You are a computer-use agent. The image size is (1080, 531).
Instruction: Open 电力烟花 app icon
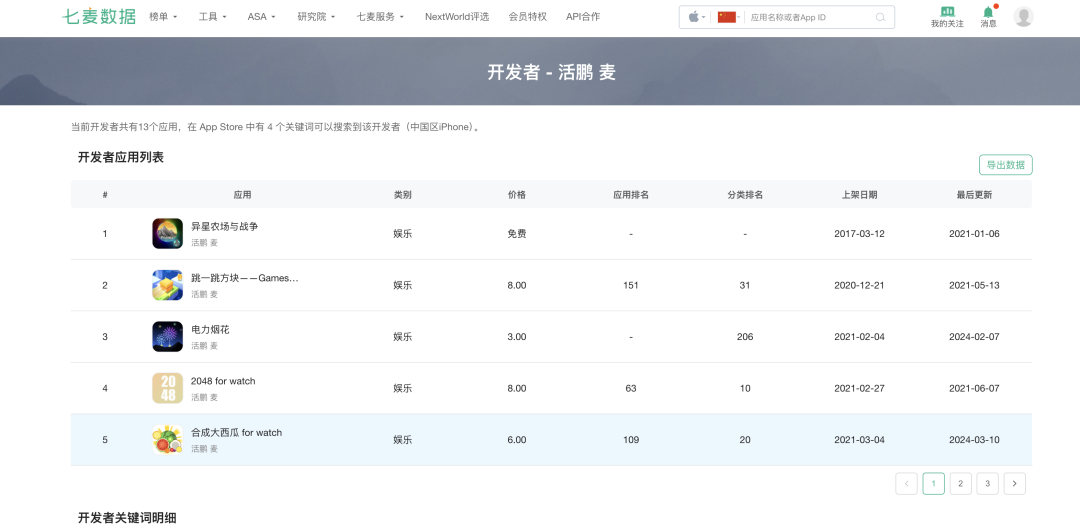tap(167, 337)
